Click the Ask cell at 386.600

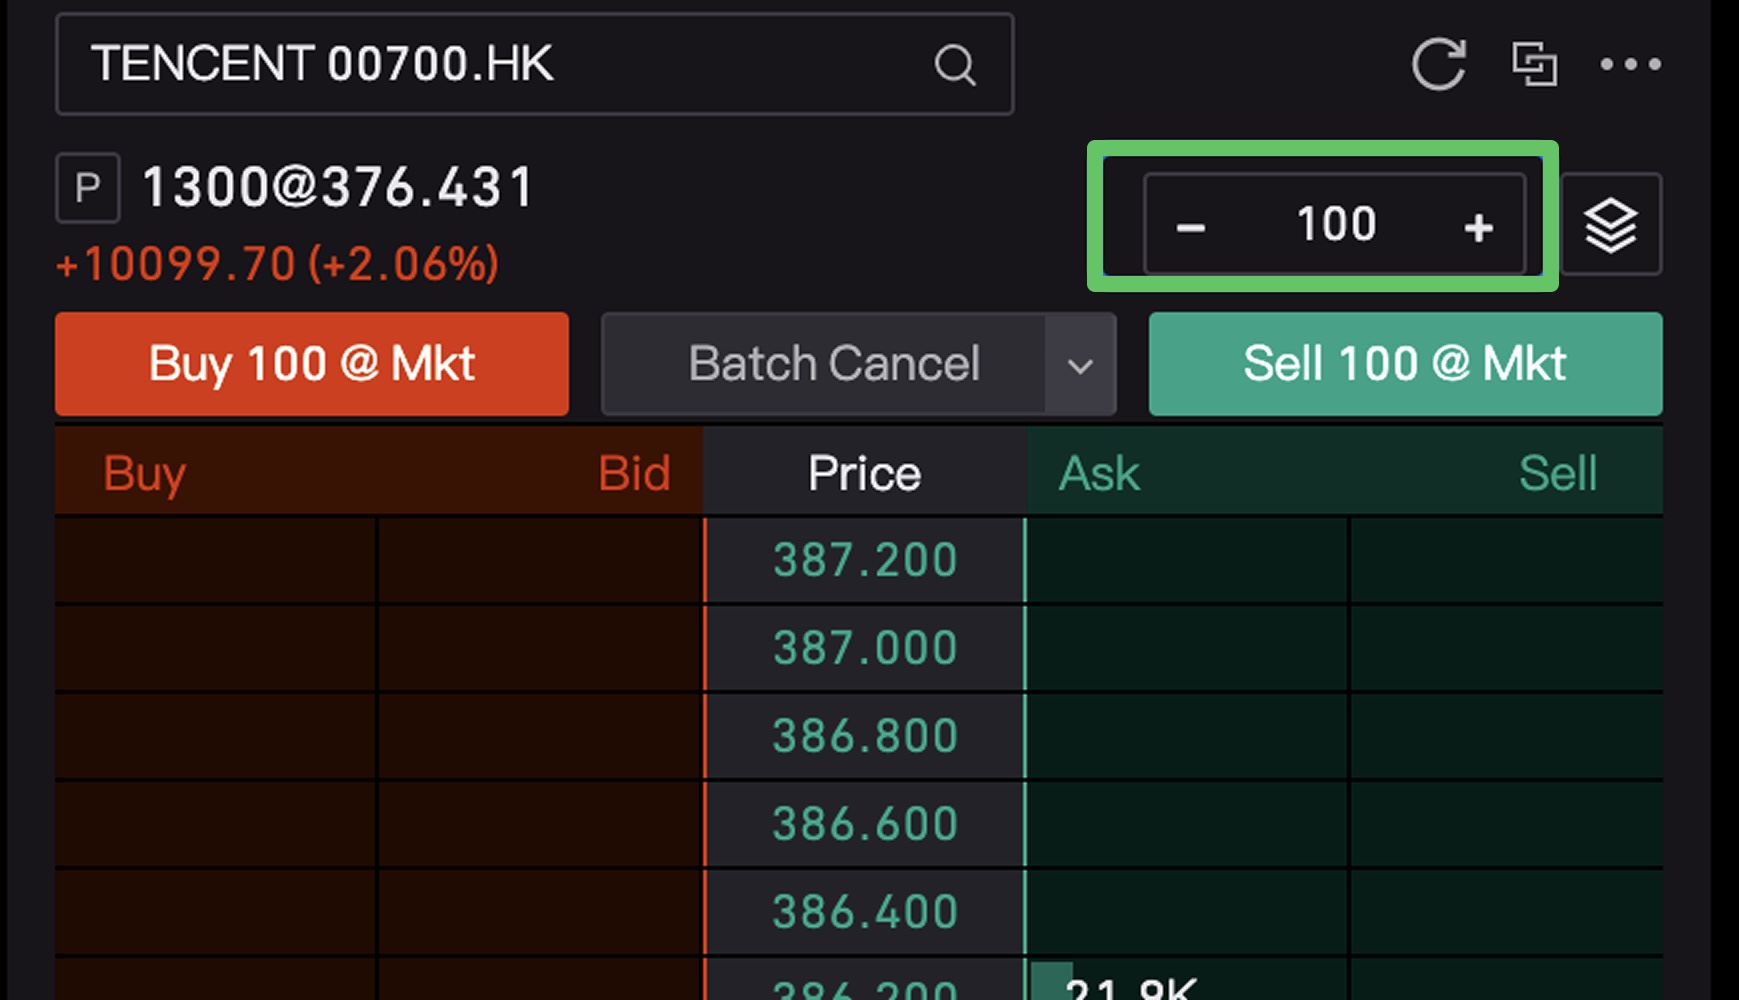1187,824
